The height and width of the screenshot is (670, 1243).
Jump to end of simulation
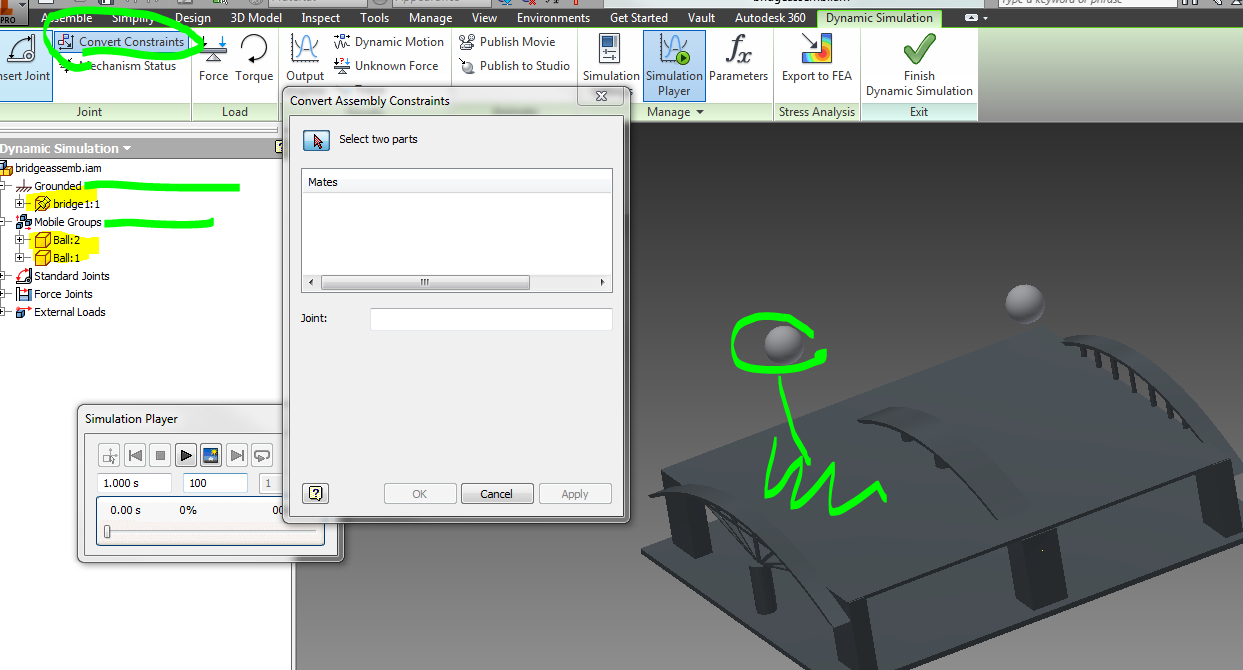coord(237,456)
